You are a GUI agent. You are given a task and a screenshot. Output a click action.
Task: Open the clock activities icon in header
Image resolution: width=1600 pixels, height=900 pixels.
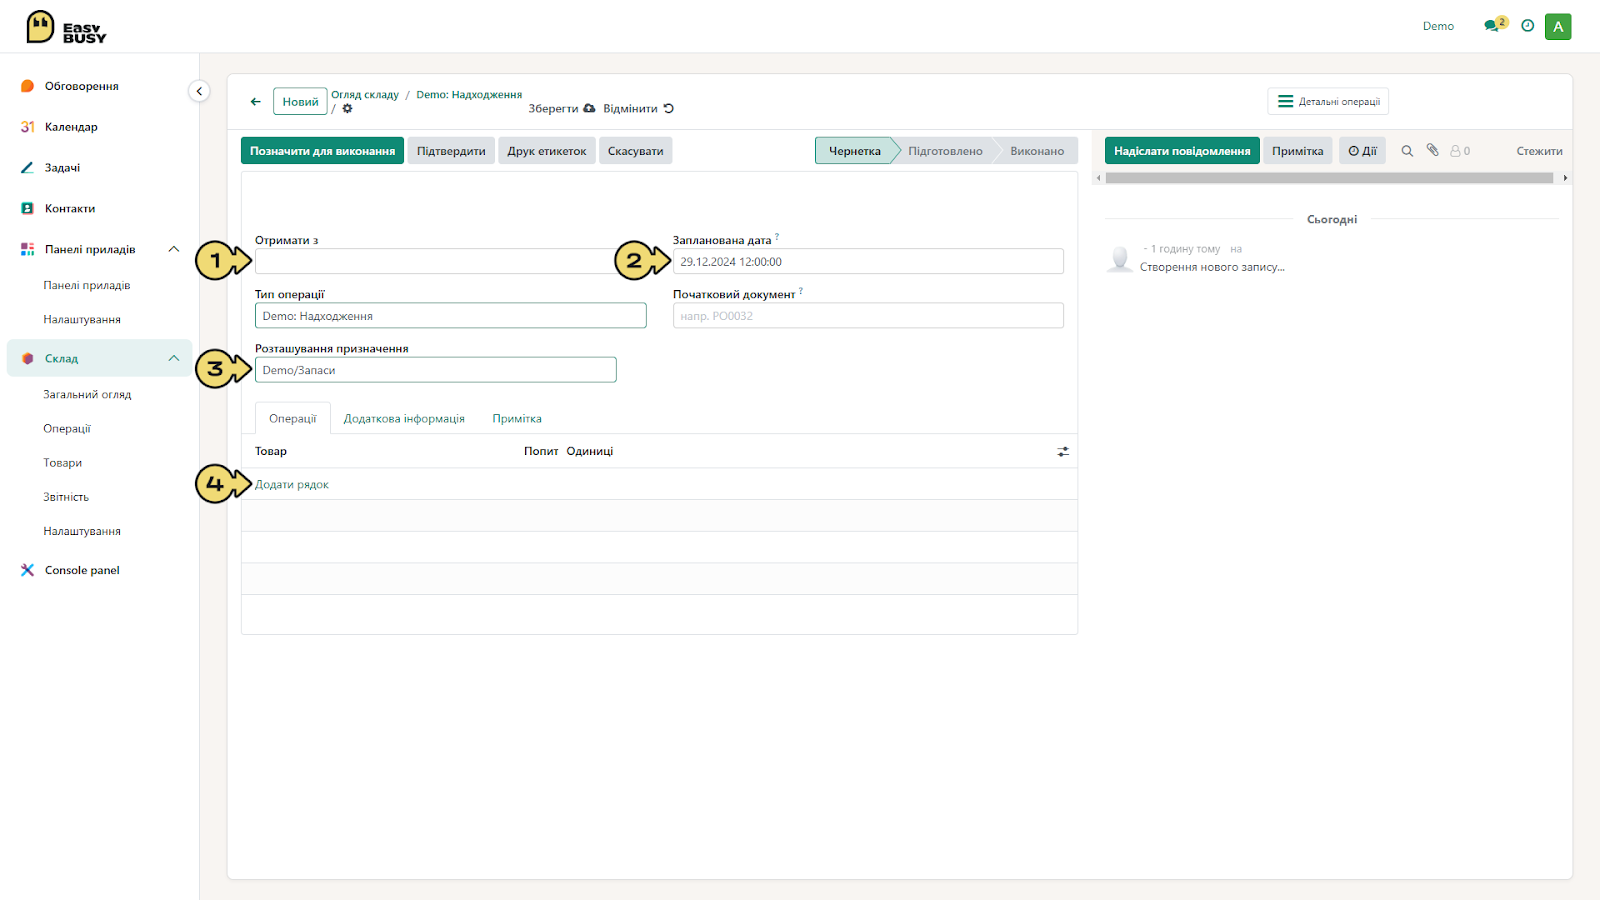(x=1528, y=26)
